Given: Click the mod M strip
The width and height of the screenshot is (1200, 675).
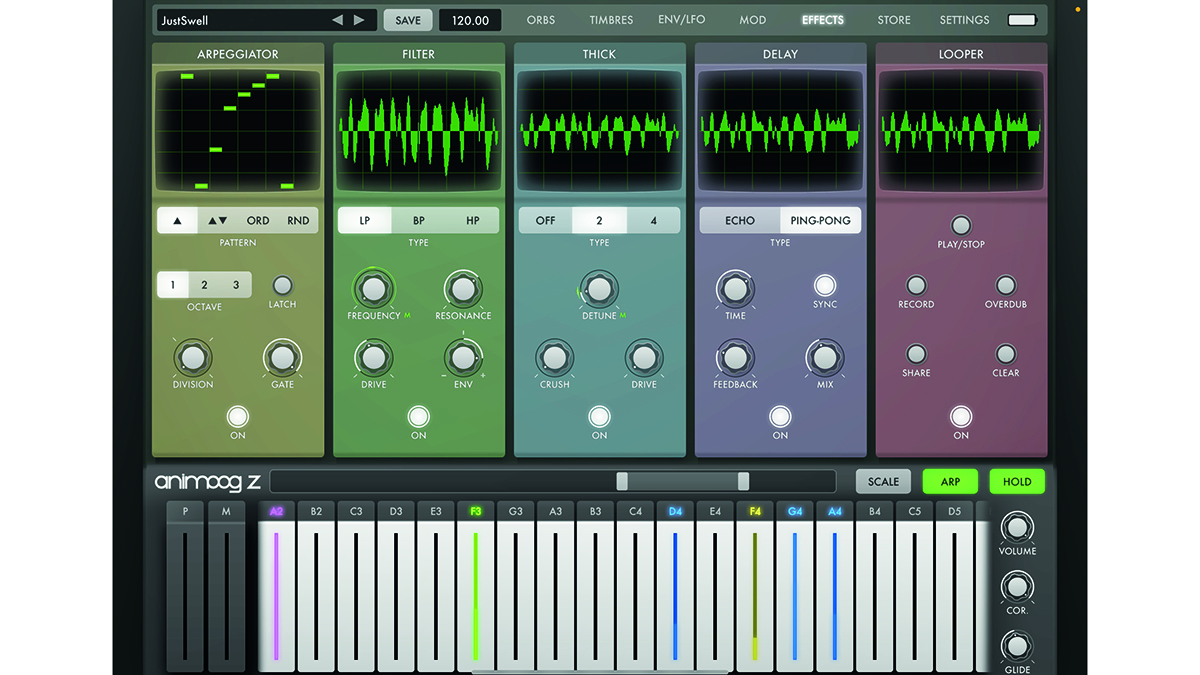Looking at the screenshot, I should coord(226,588).
